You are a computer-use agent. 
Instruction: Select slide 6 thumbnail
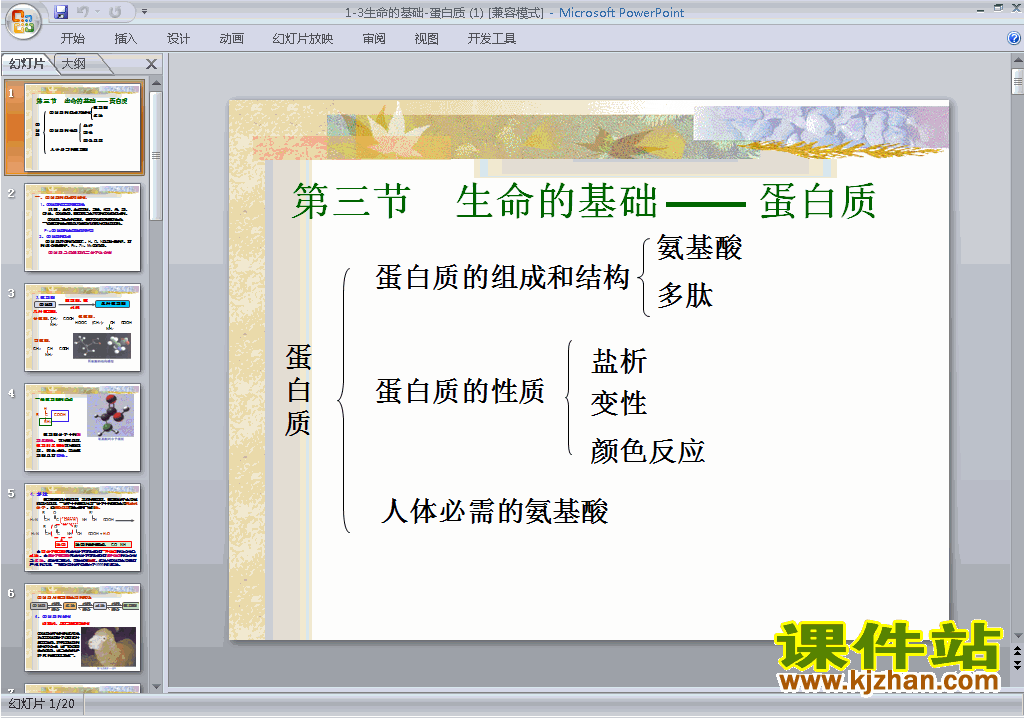tap(82, 627)
